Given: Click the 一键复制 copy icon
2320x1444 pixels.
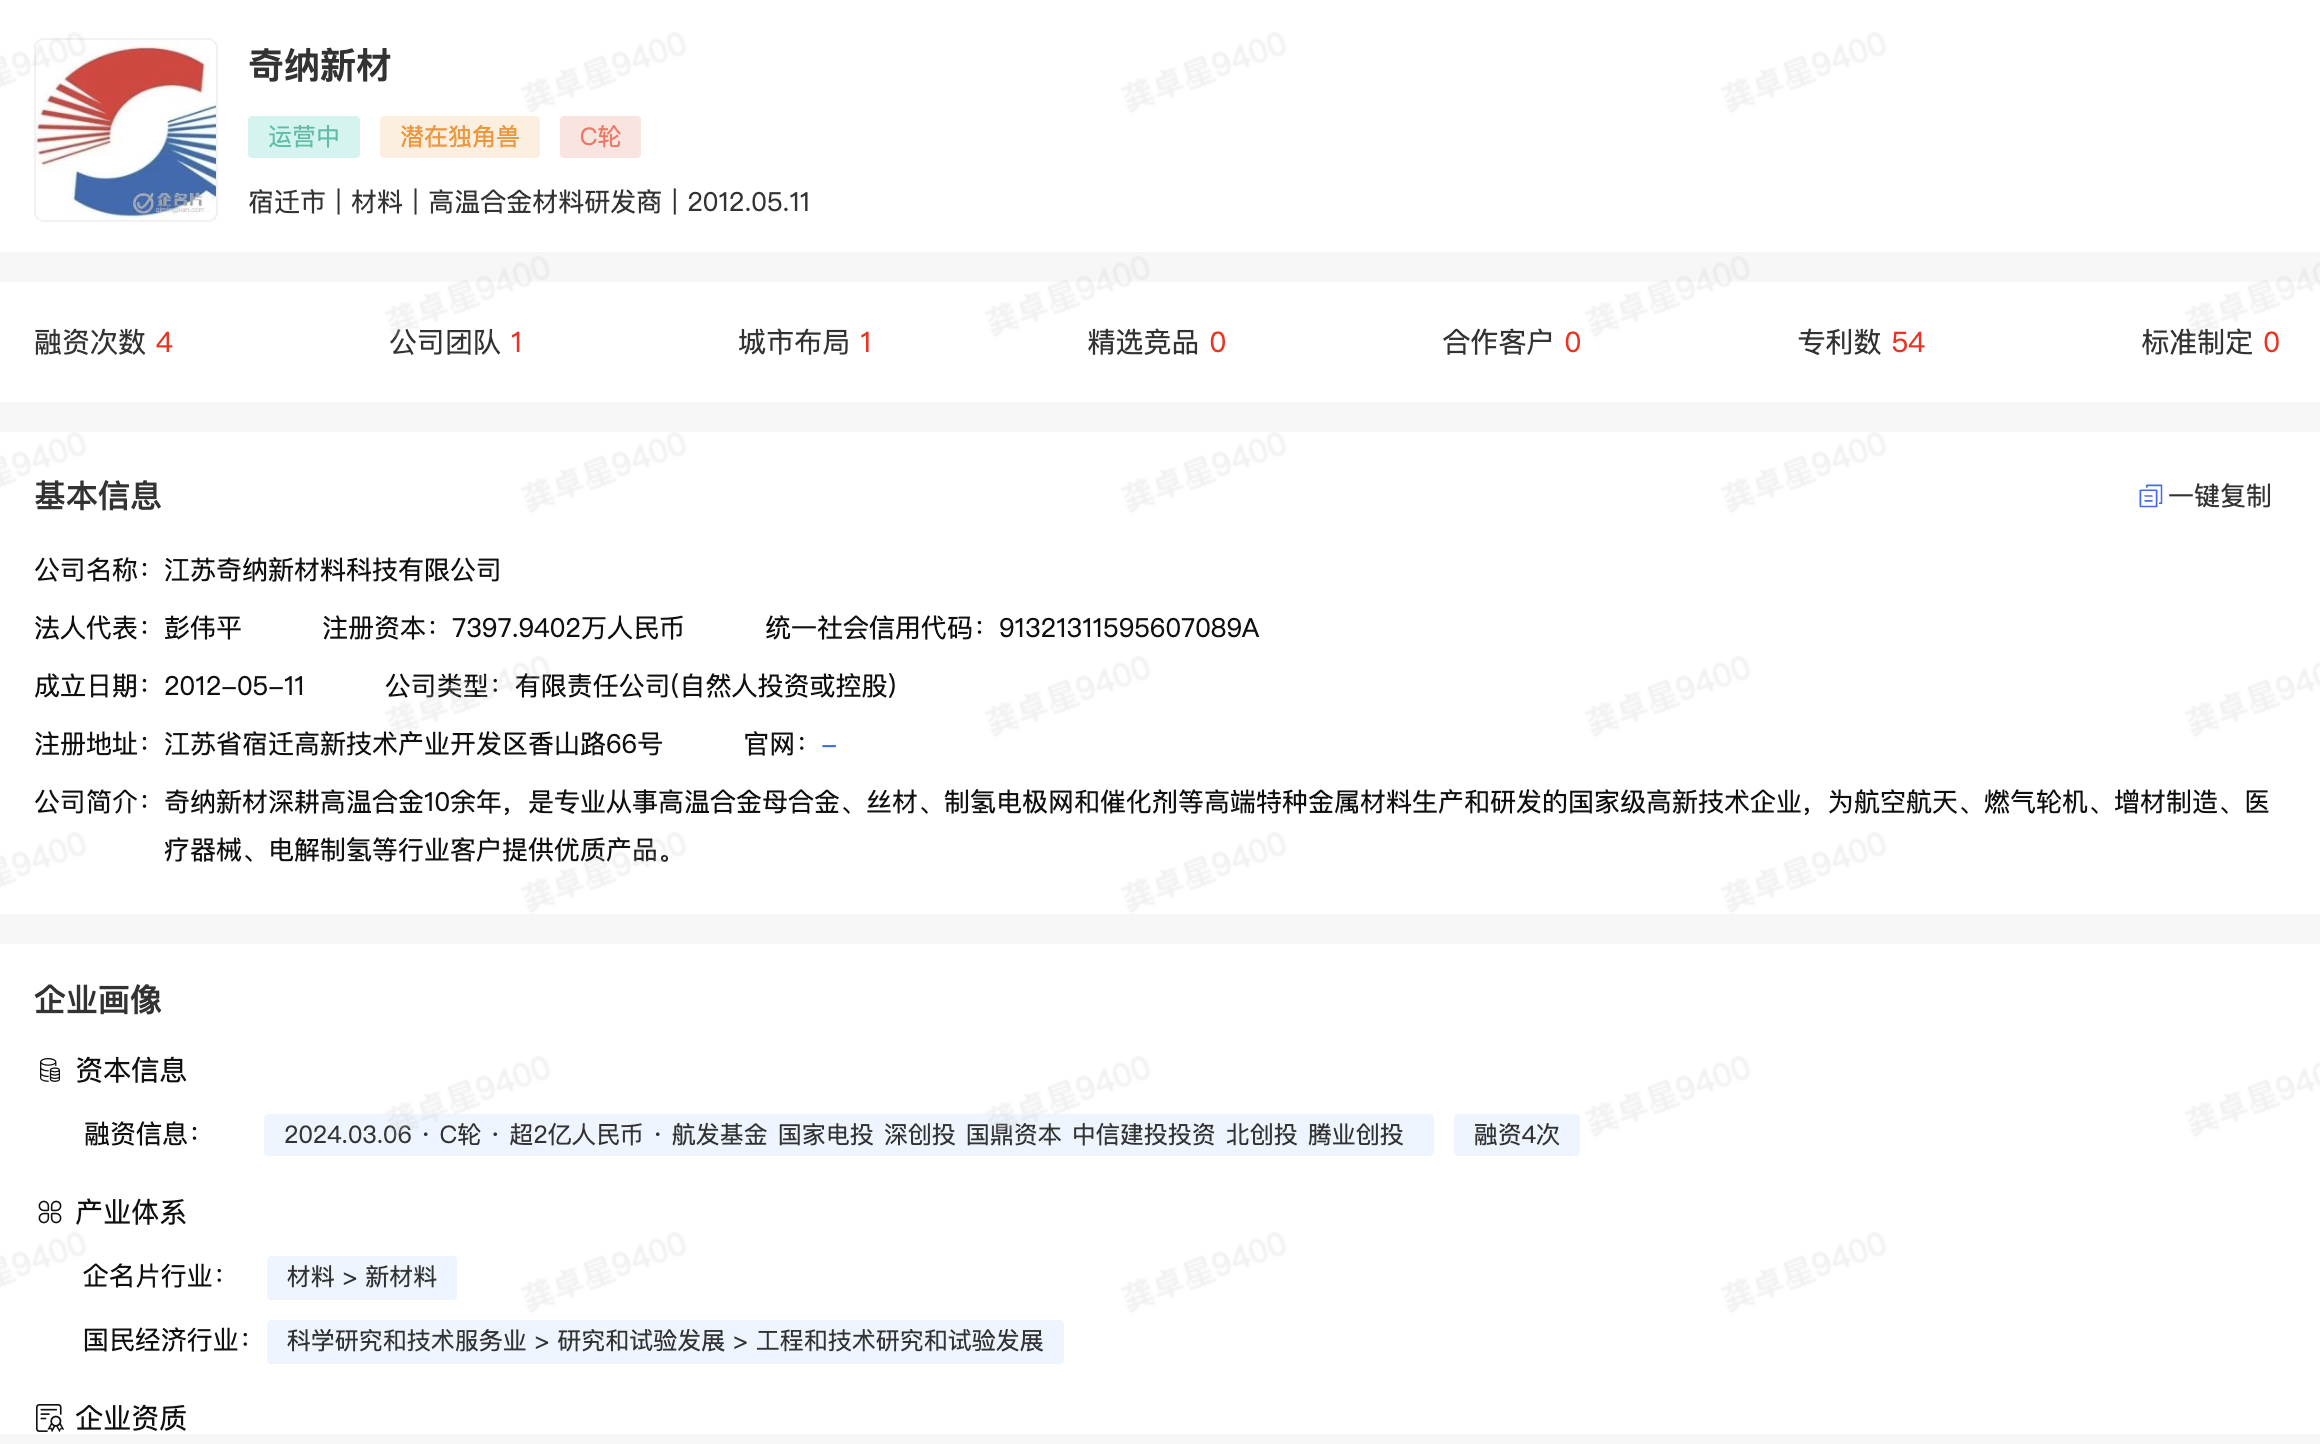Looking at the screenshot, I should click(2150, 496).
